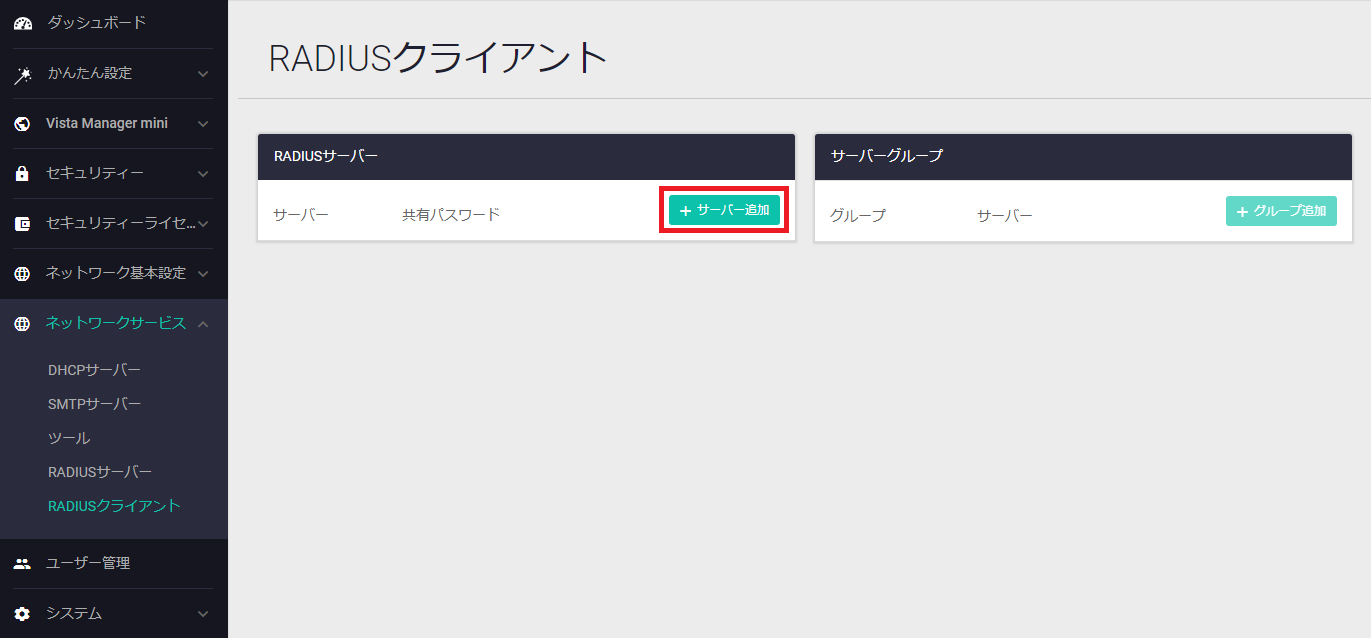The image size is (1371, 638).
Task: Open the RADIUSサーバー submenu page
Action: point(100,472)
